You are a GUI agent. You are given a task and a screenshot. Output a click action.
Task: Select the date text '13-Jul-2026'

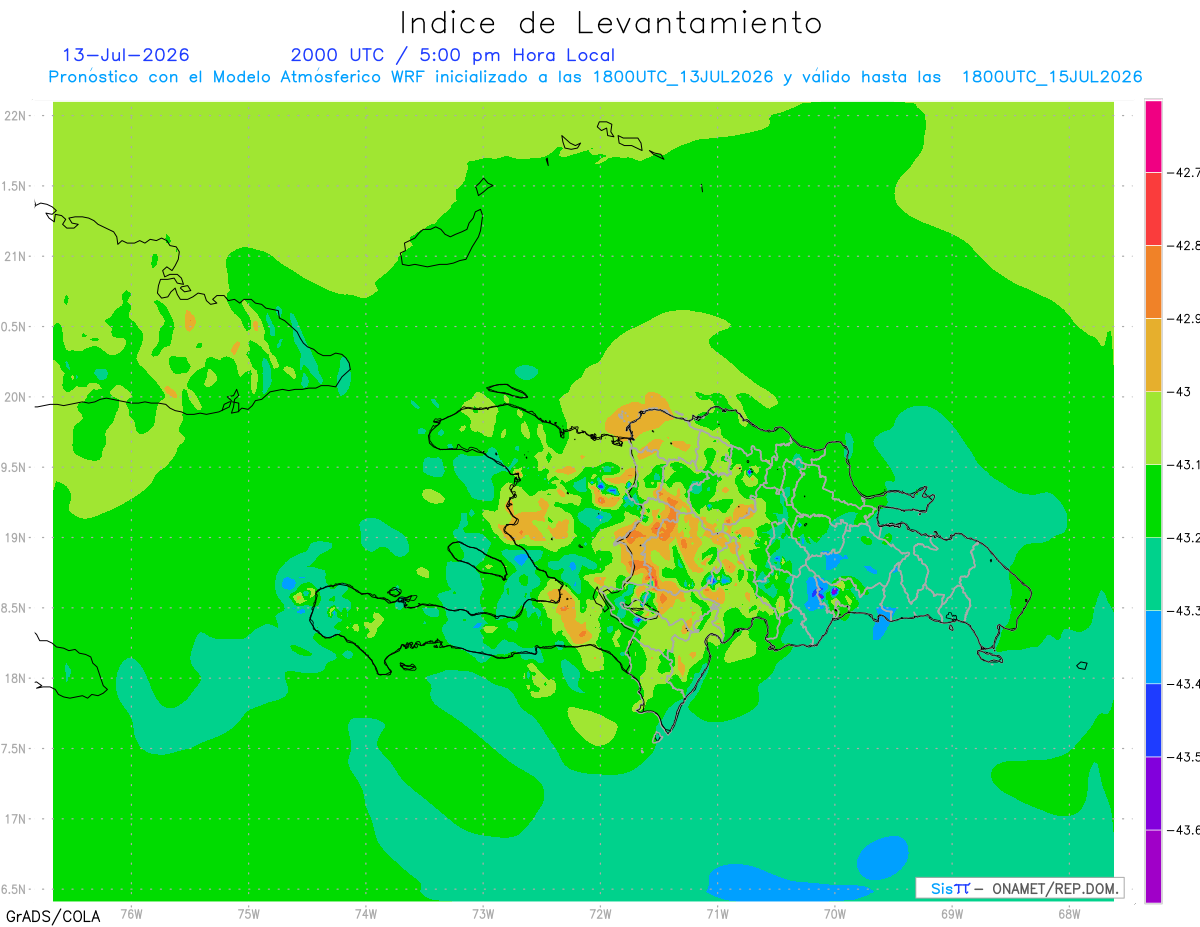click(126, 55)
